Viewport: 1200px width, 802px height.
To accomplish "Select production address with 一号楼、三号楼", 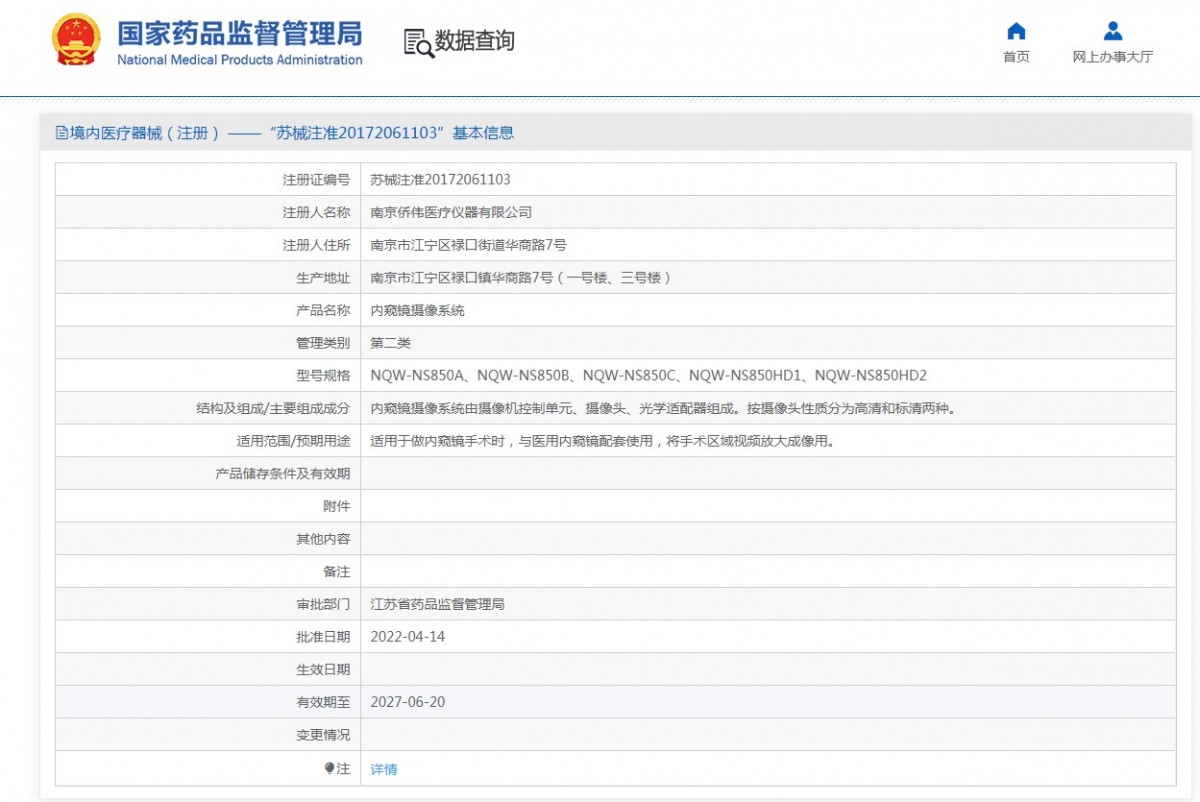I will point(520,278).
